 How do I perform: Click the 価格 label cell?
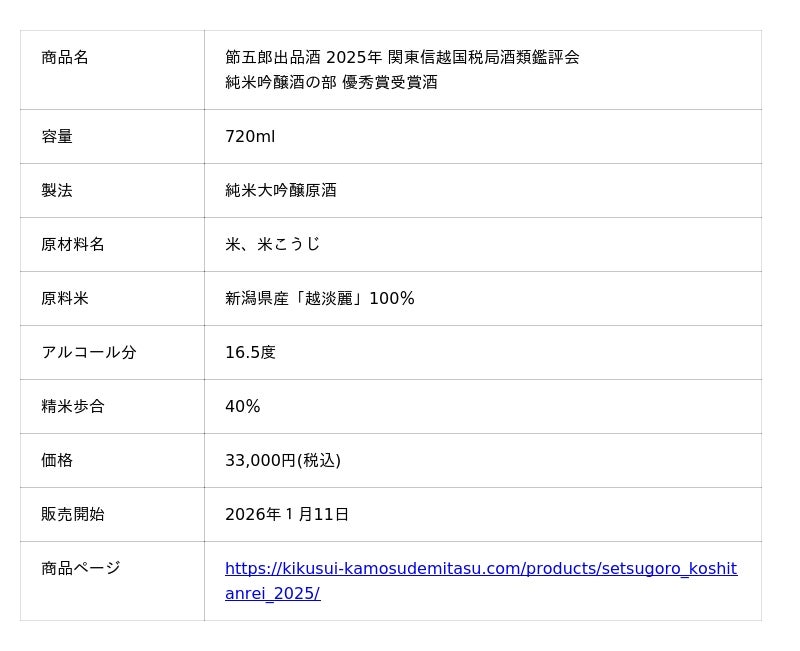coord(57,461)
